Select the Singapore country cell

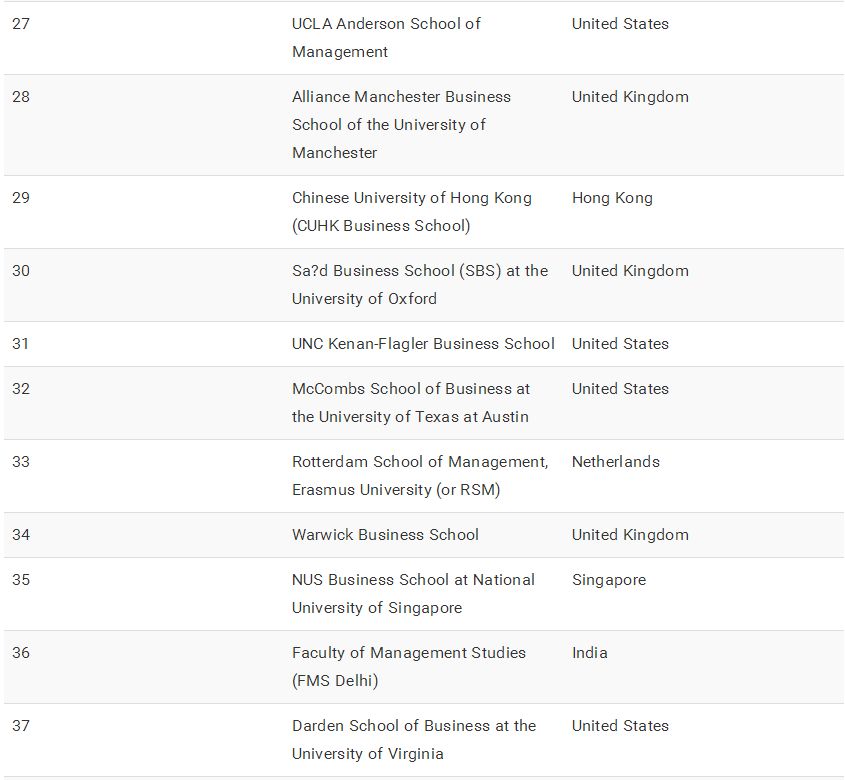point(609,580)
